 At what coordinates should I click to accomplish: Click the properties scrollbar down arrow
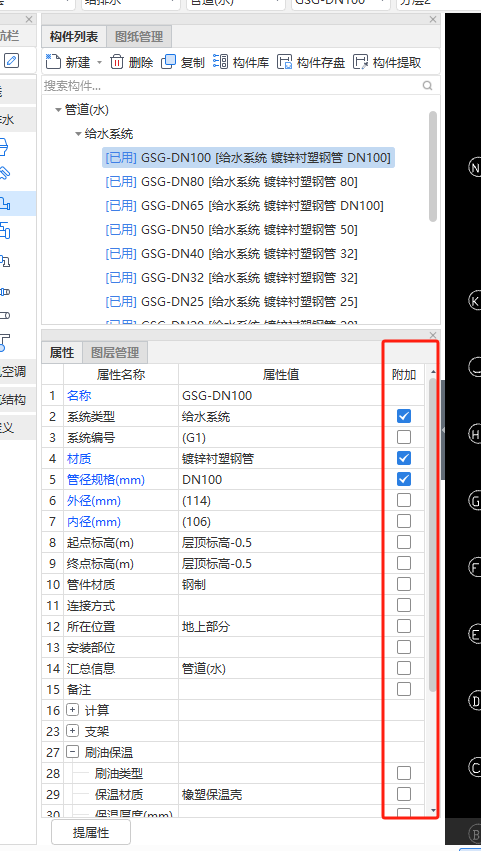click(433, 810)
